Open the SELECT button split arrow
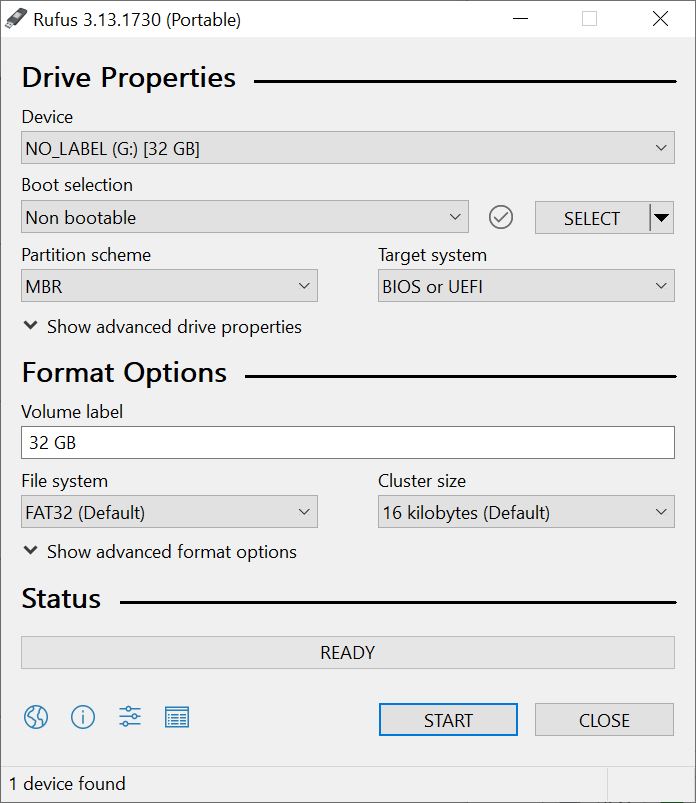Image resolution: width=696 pixels, height=803 pixels. [662, 218]
